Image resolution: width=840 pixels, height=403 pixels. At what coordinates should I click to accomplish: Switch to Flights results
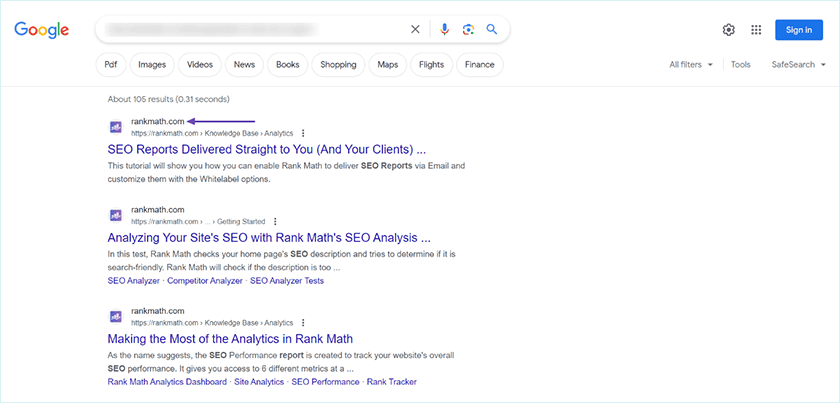[x=432, y=64]
